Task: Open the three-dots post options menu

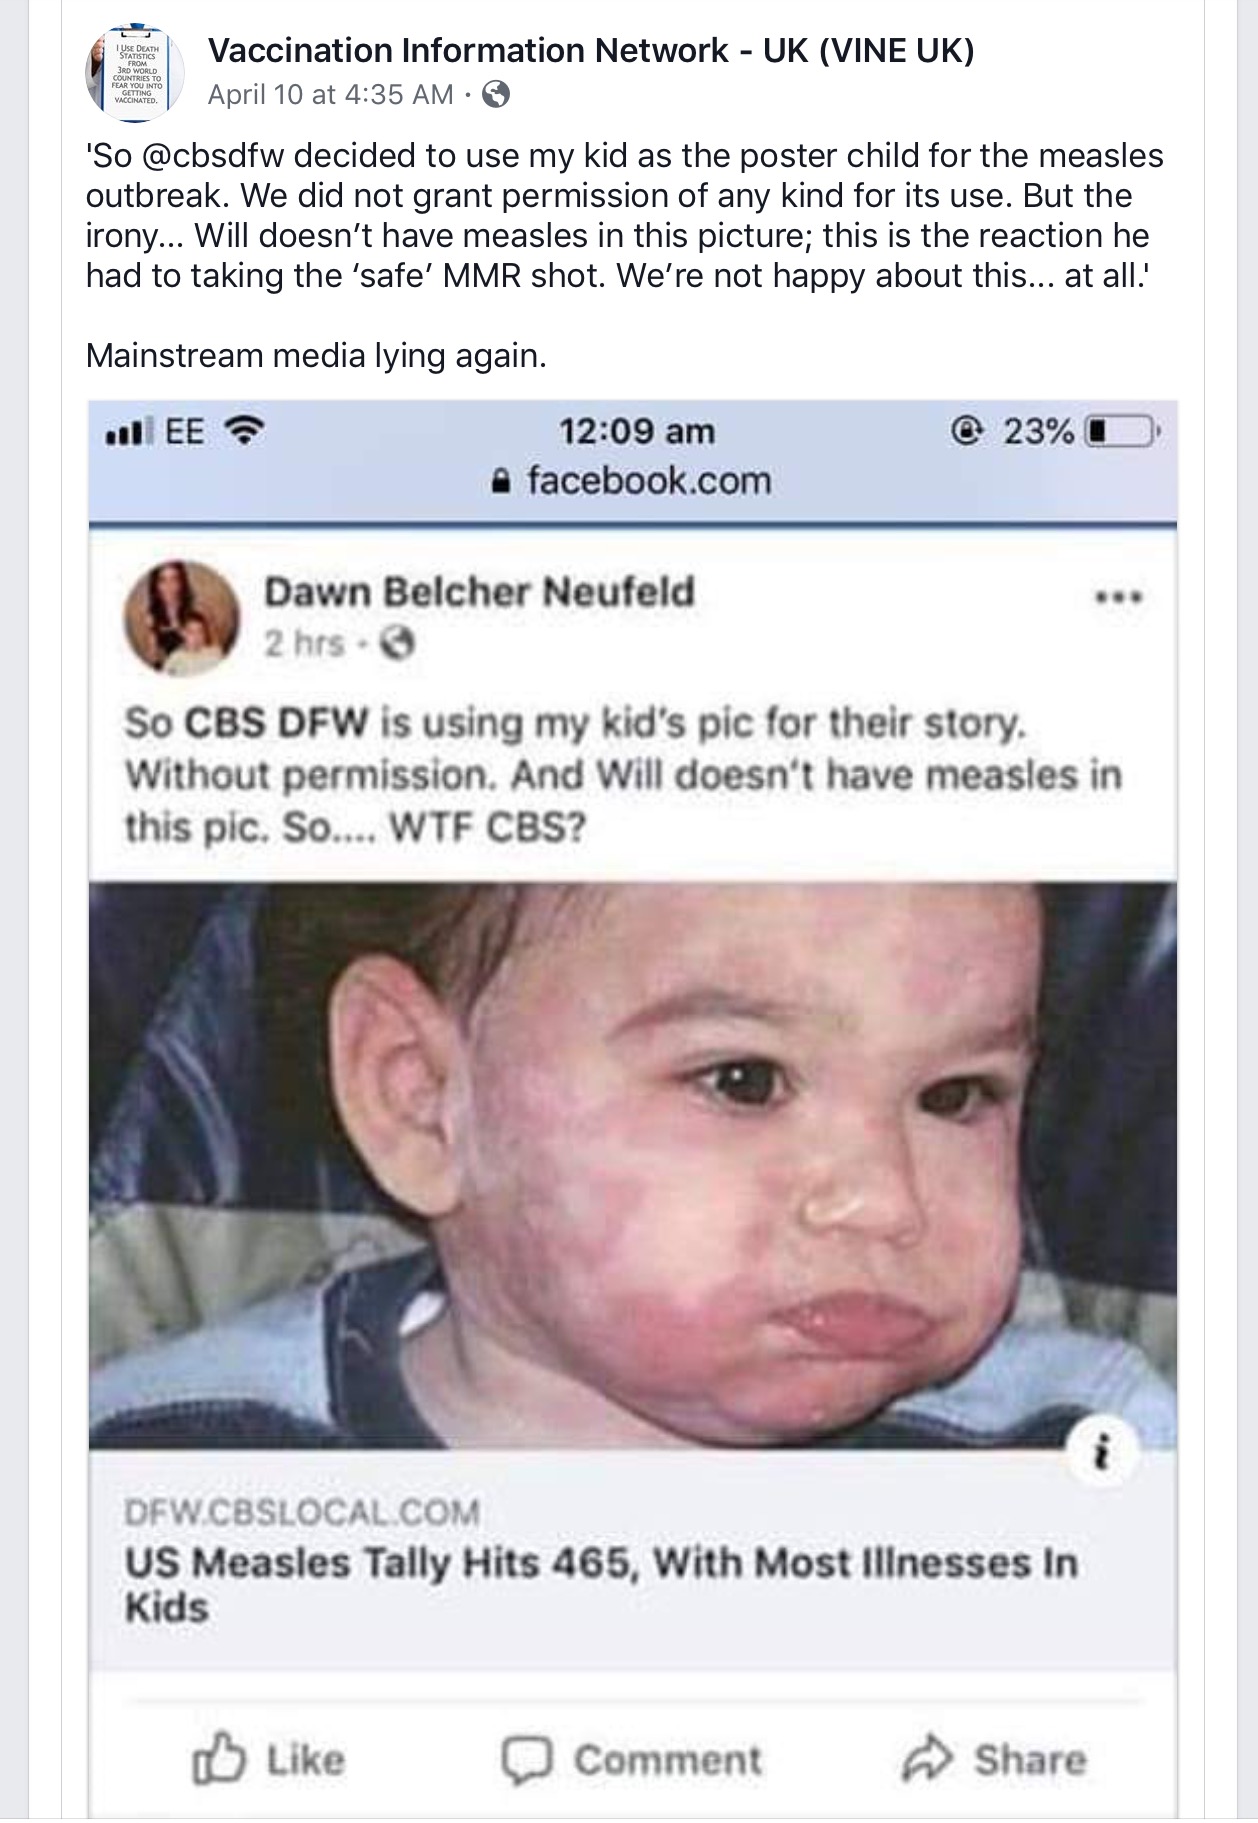Action: pyautogui.click(x=1119, y=597)
